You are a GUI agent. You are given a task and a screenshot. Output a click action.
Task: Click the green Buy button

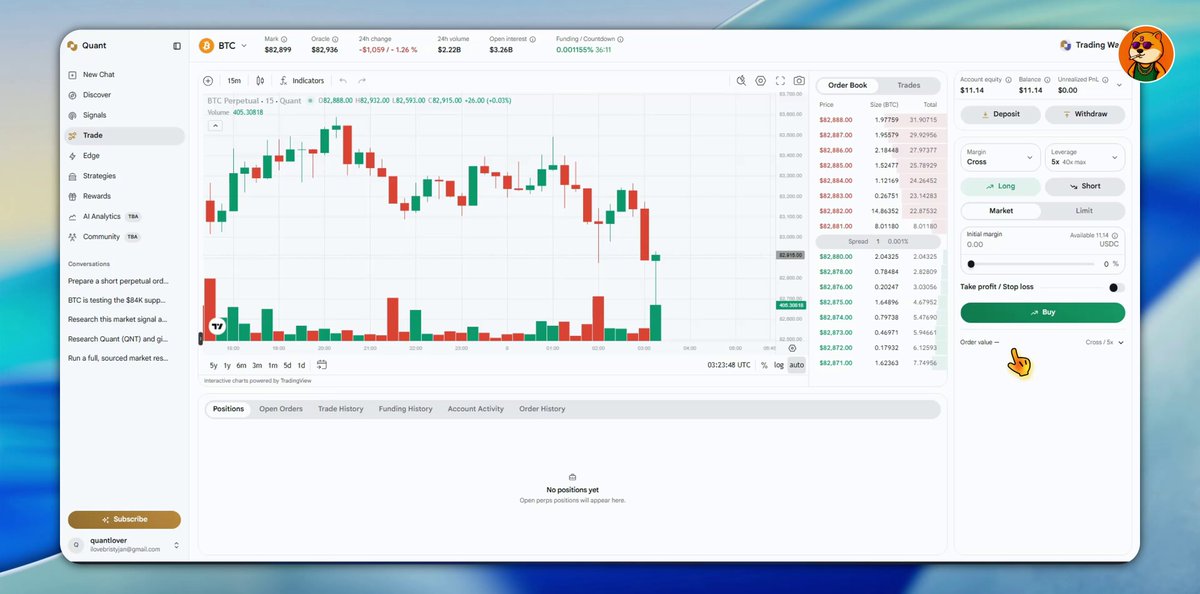tap(1043, 312)
